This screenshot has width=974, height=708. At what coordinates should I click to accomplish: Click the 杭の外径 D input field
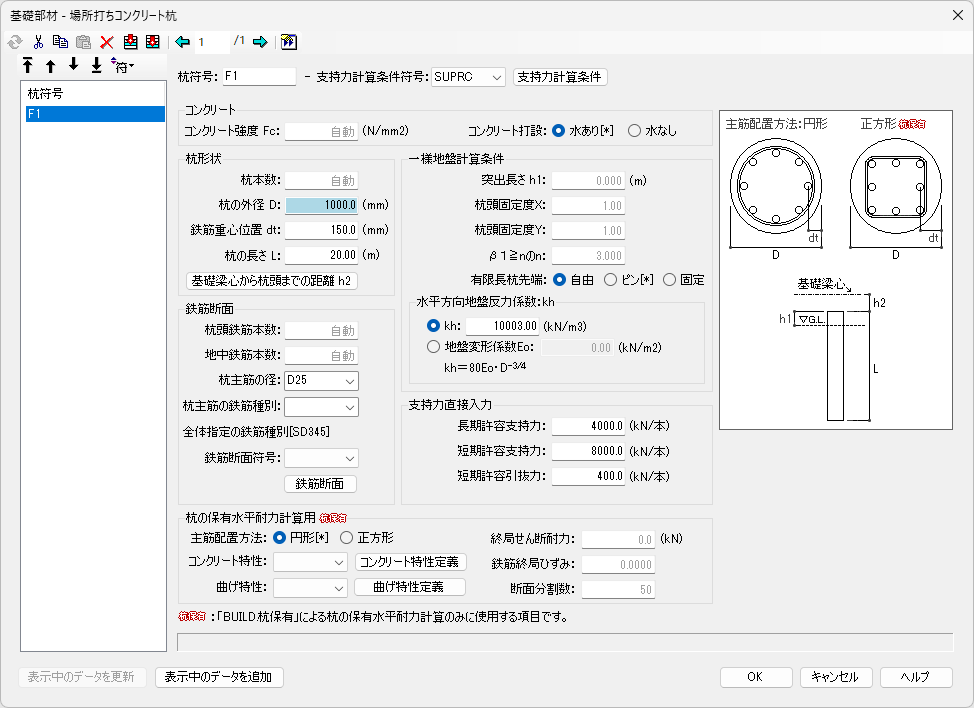(322, 205)
